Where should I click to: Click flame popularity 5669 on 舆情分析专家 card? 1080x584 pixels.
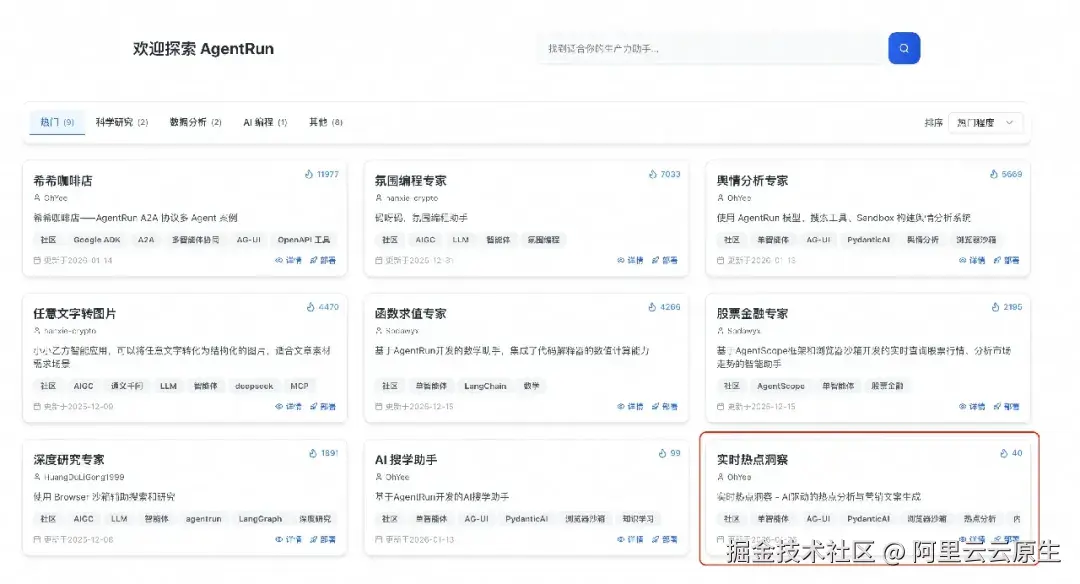coord(1006,174)
